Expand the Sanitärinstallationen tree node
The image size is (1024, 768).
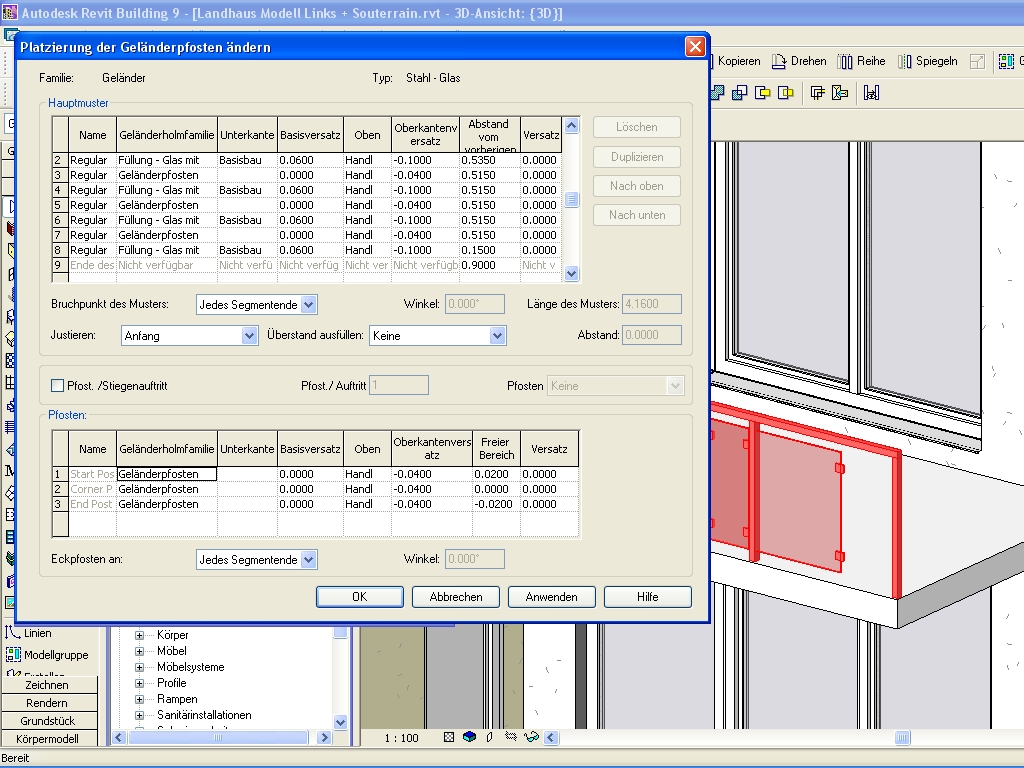click(x=139, y=715)
